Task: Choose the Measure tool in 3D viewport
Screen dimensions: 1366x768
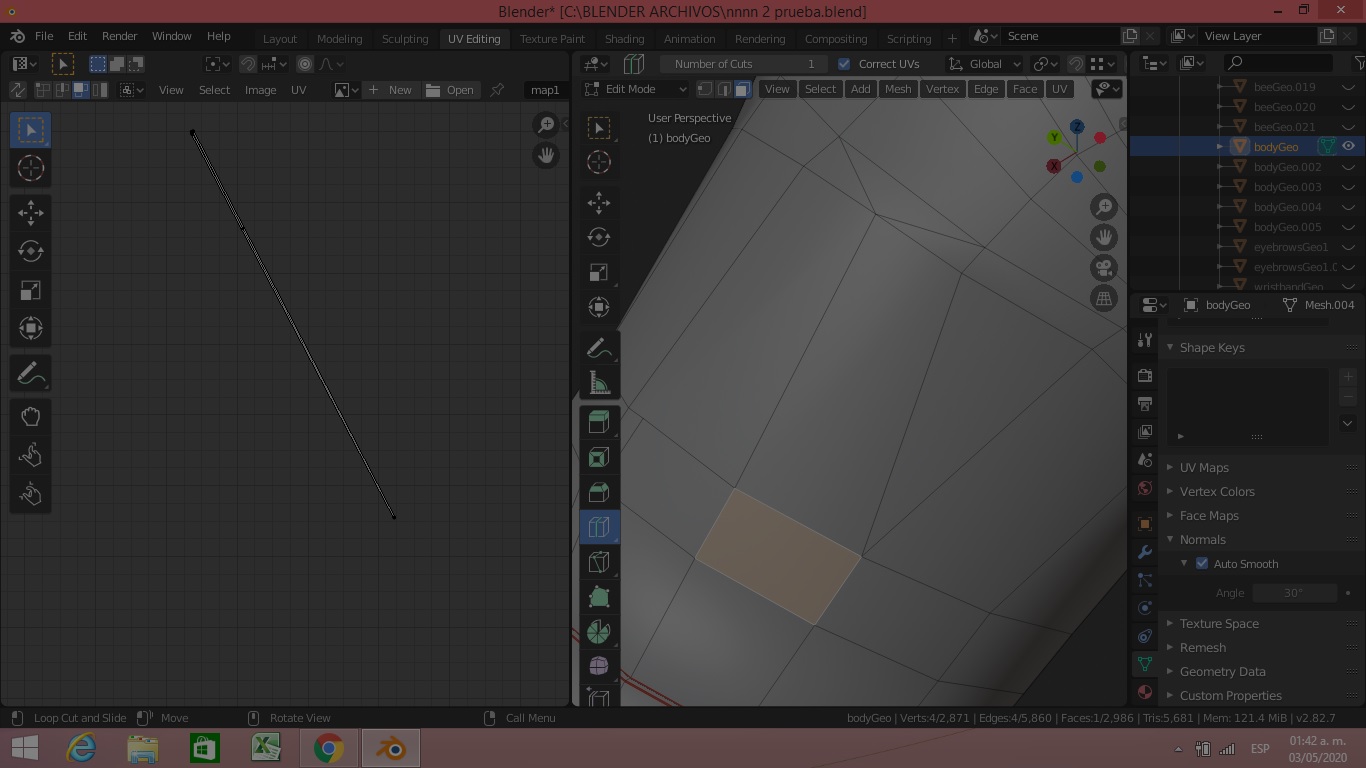Action: (x=599, y=383)
